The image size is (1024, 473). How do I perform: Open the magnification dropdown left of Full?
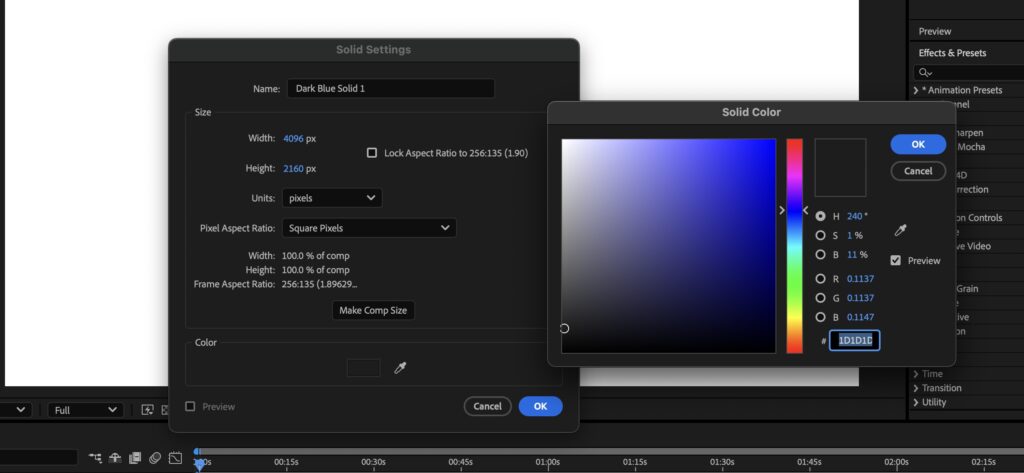pyautogui.click(x=16, y=410)
